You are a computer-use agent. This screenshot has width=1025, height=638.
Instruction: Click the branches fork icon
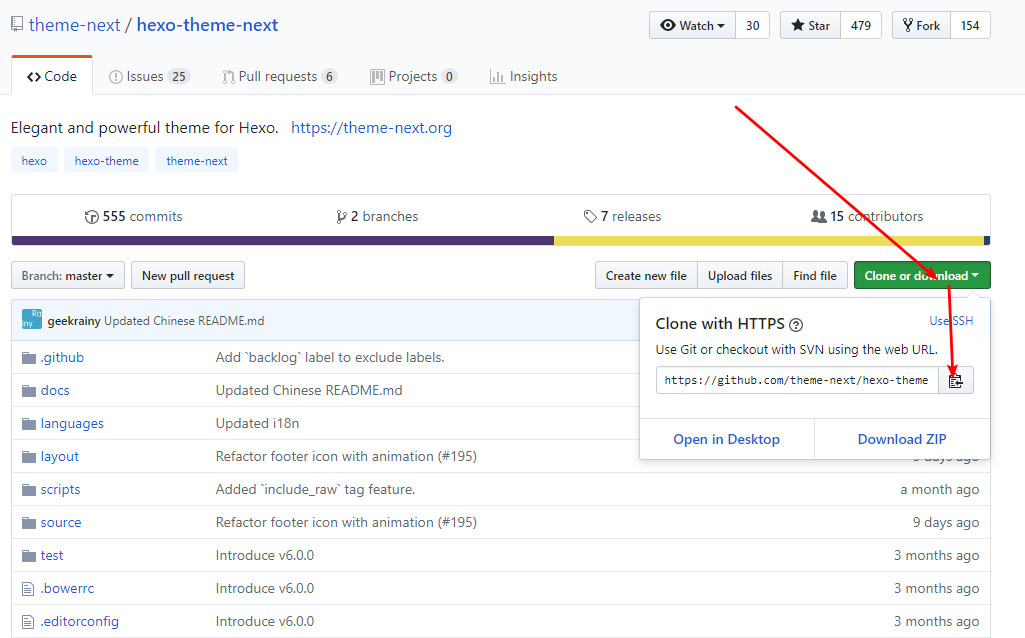pyautogui.click(x=341, y=217)
